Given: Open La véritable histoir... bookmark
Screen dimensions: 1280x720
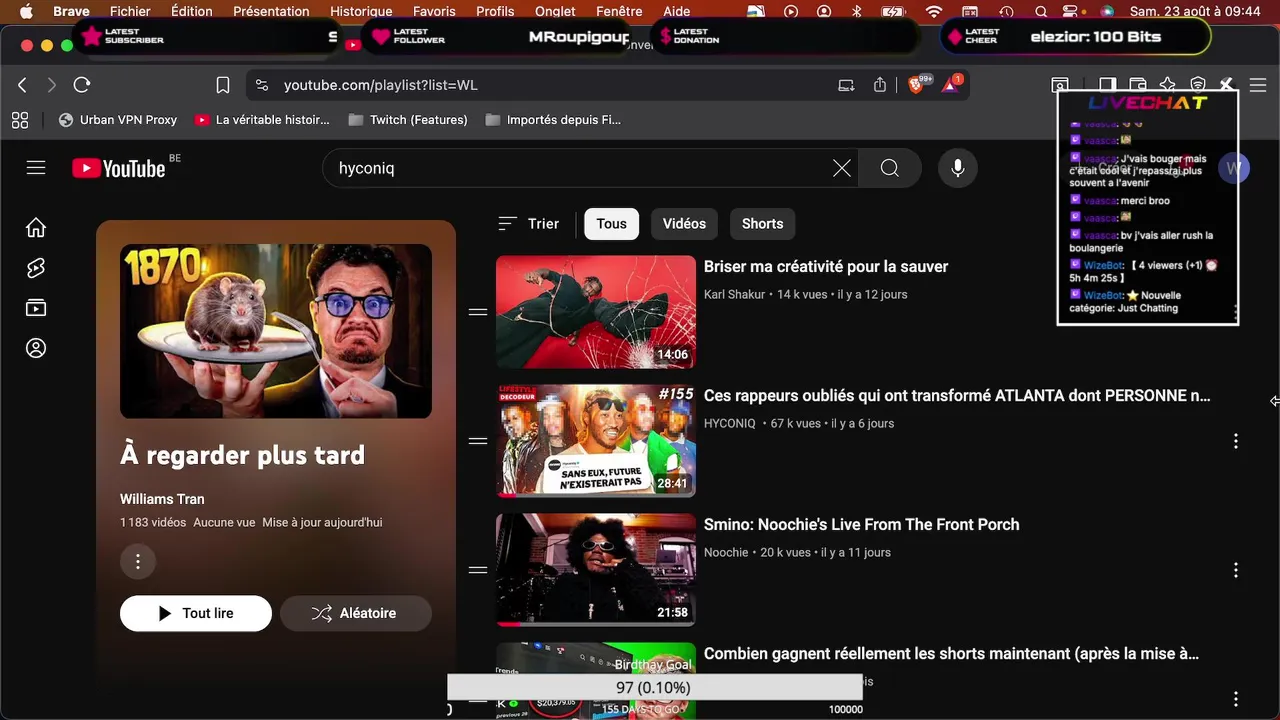Looking at the screenshot, I should [262, 120].
